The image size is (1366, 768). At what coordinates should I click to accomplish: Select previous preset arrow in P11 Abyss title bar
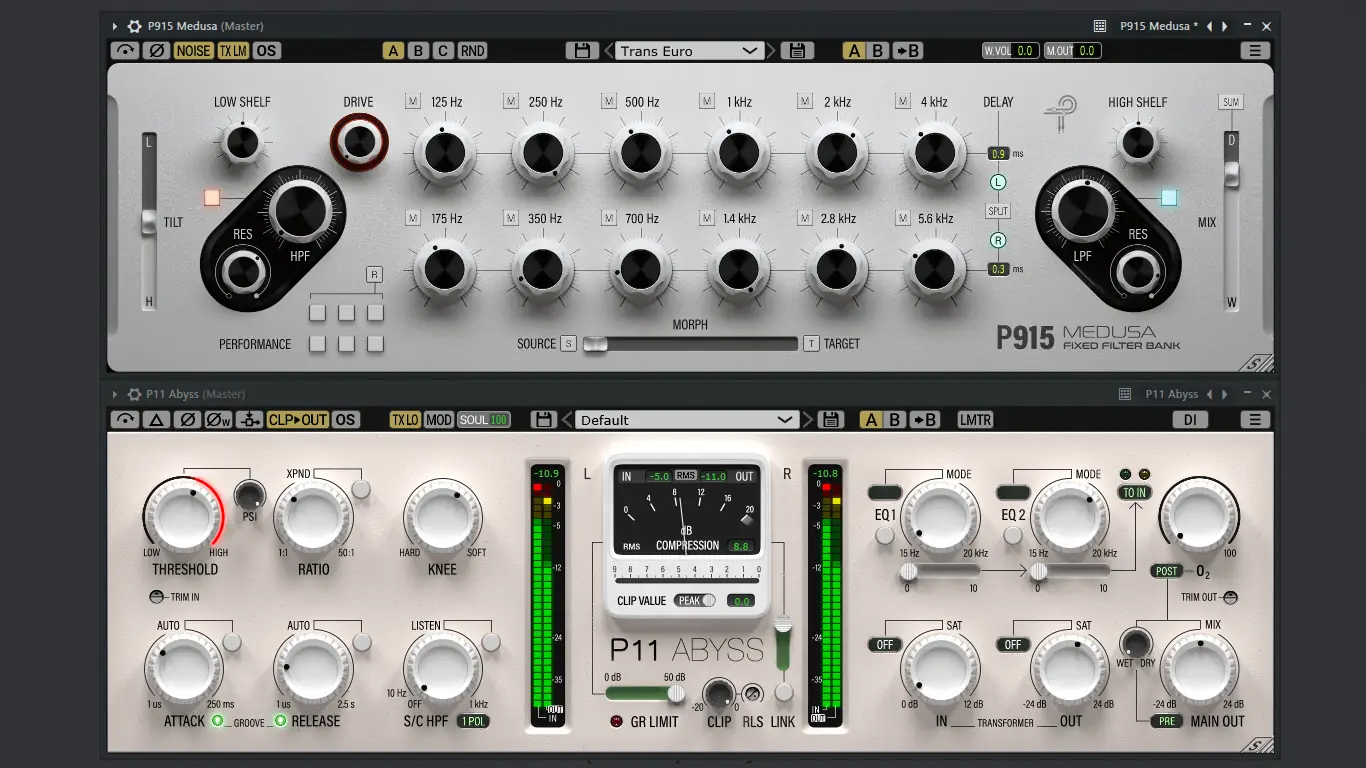[x=1210, y=394]
